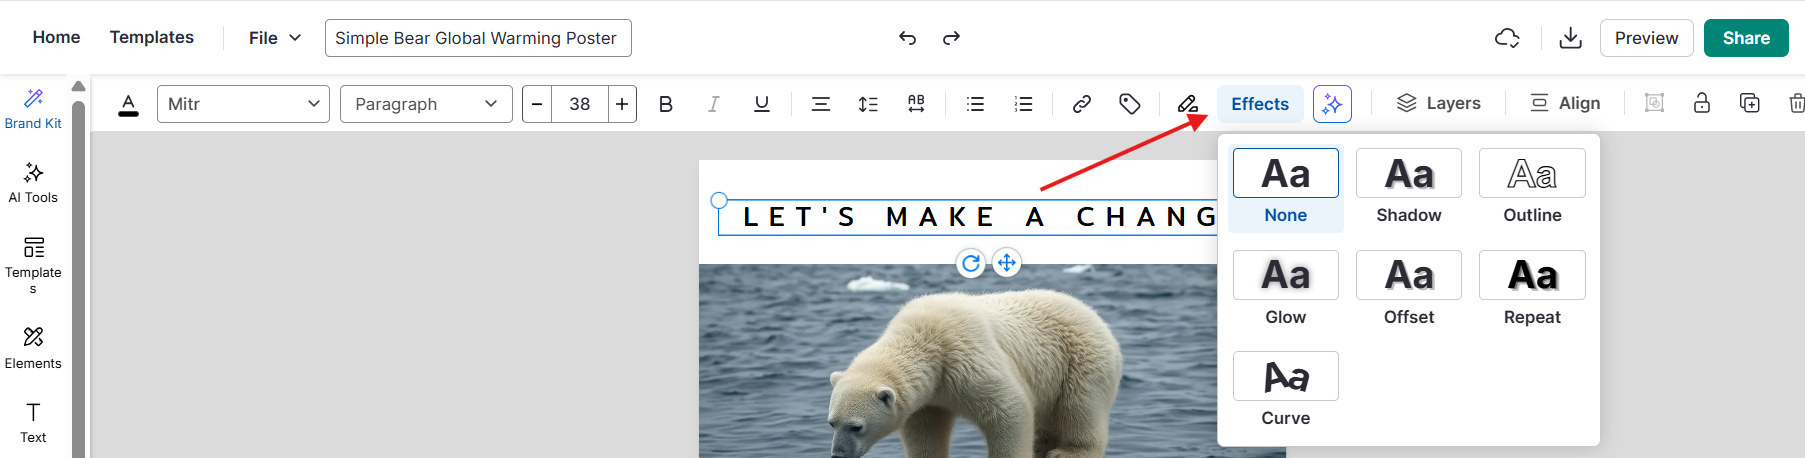
Task: Open AI Tools in the sidebar
Action: pos(33,182)
